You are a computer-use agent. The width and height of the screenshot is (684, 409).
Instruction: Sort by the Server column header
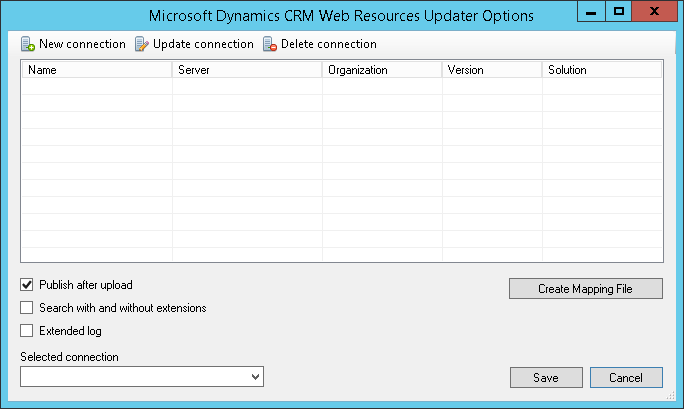tap(247, 70)
